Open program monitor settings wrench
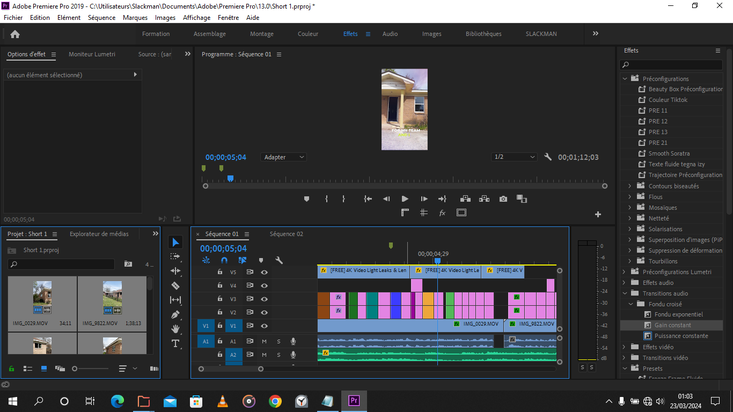This screenshot has height=412, width=733. 548,157
